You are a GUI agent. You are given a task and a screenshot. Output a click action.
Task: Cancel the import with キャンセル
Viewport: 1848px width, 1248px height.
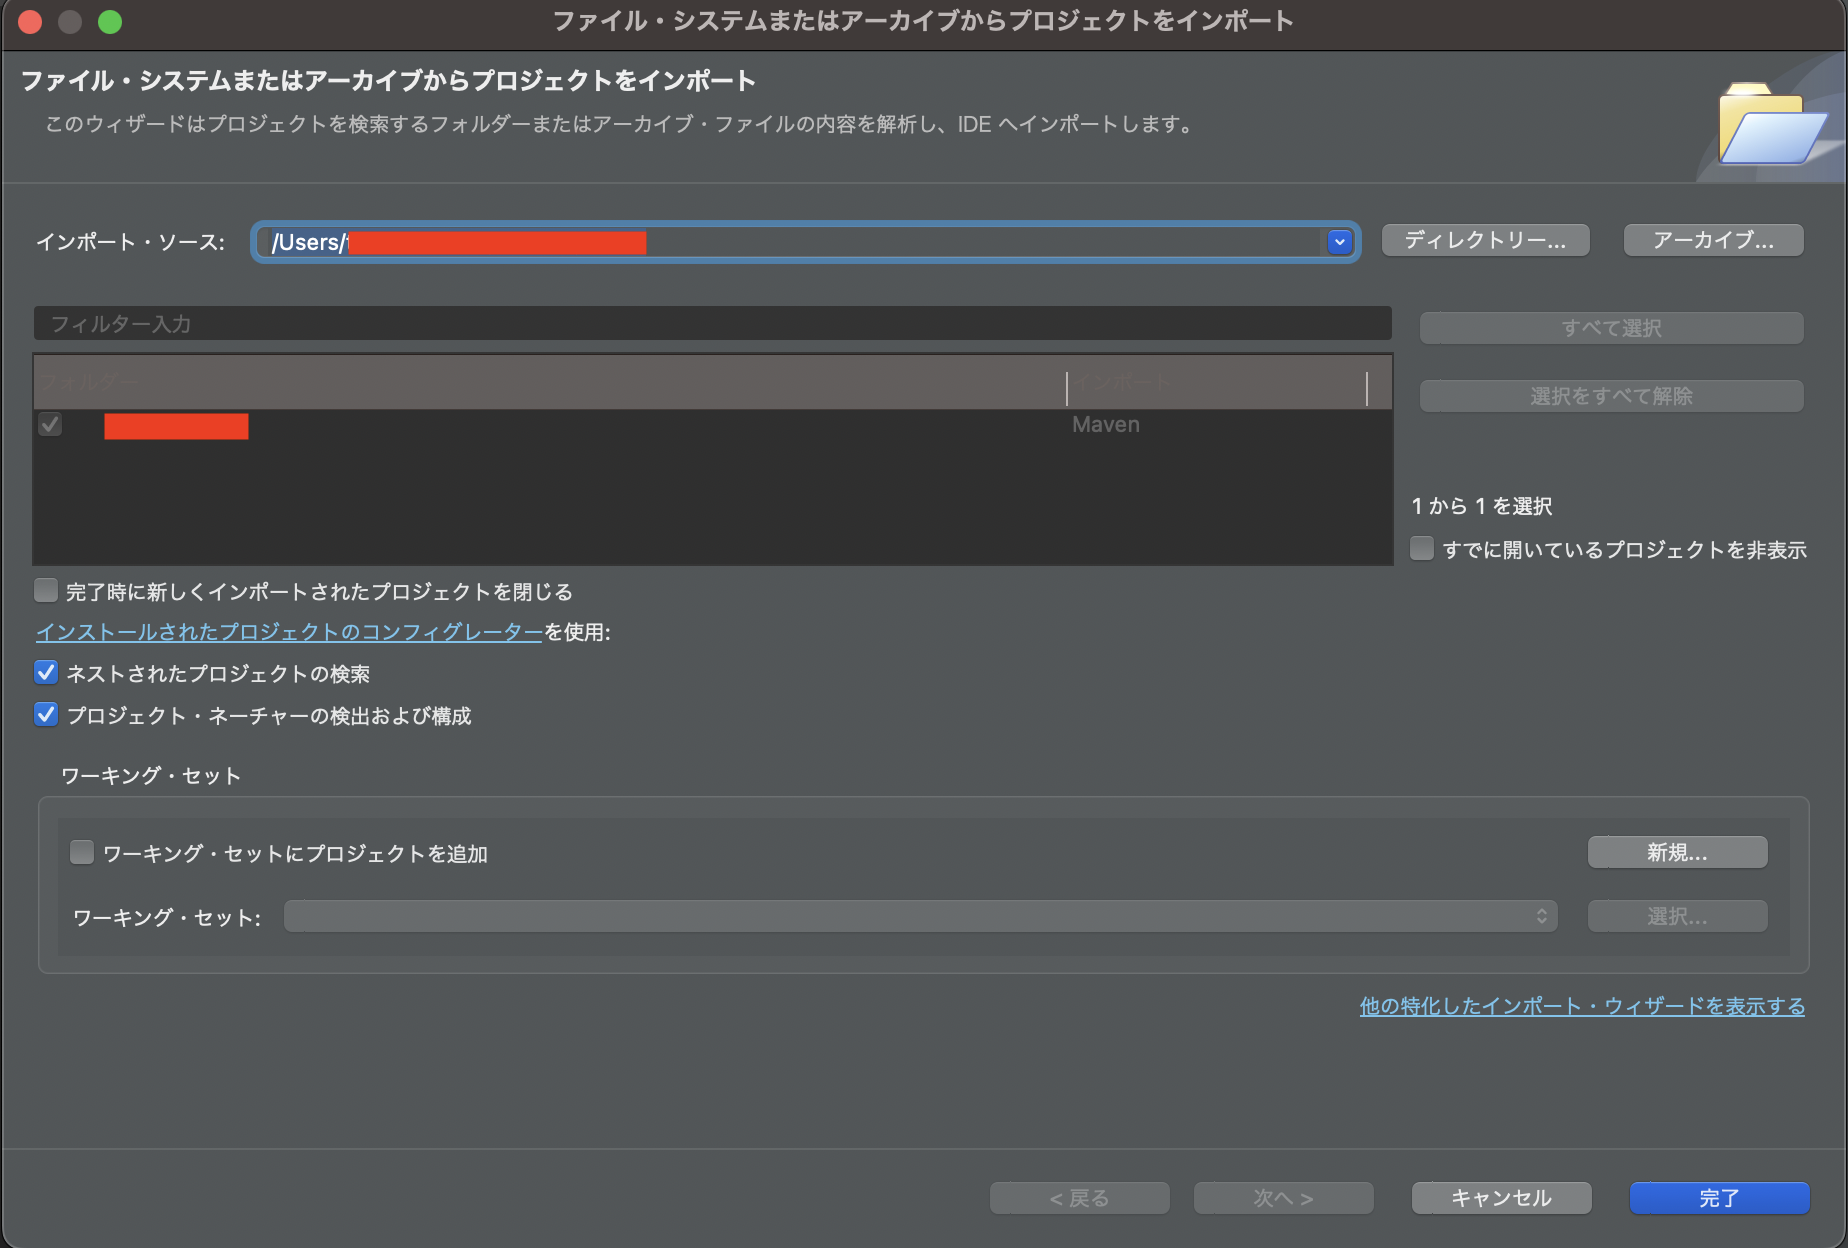[1500, 1197]
